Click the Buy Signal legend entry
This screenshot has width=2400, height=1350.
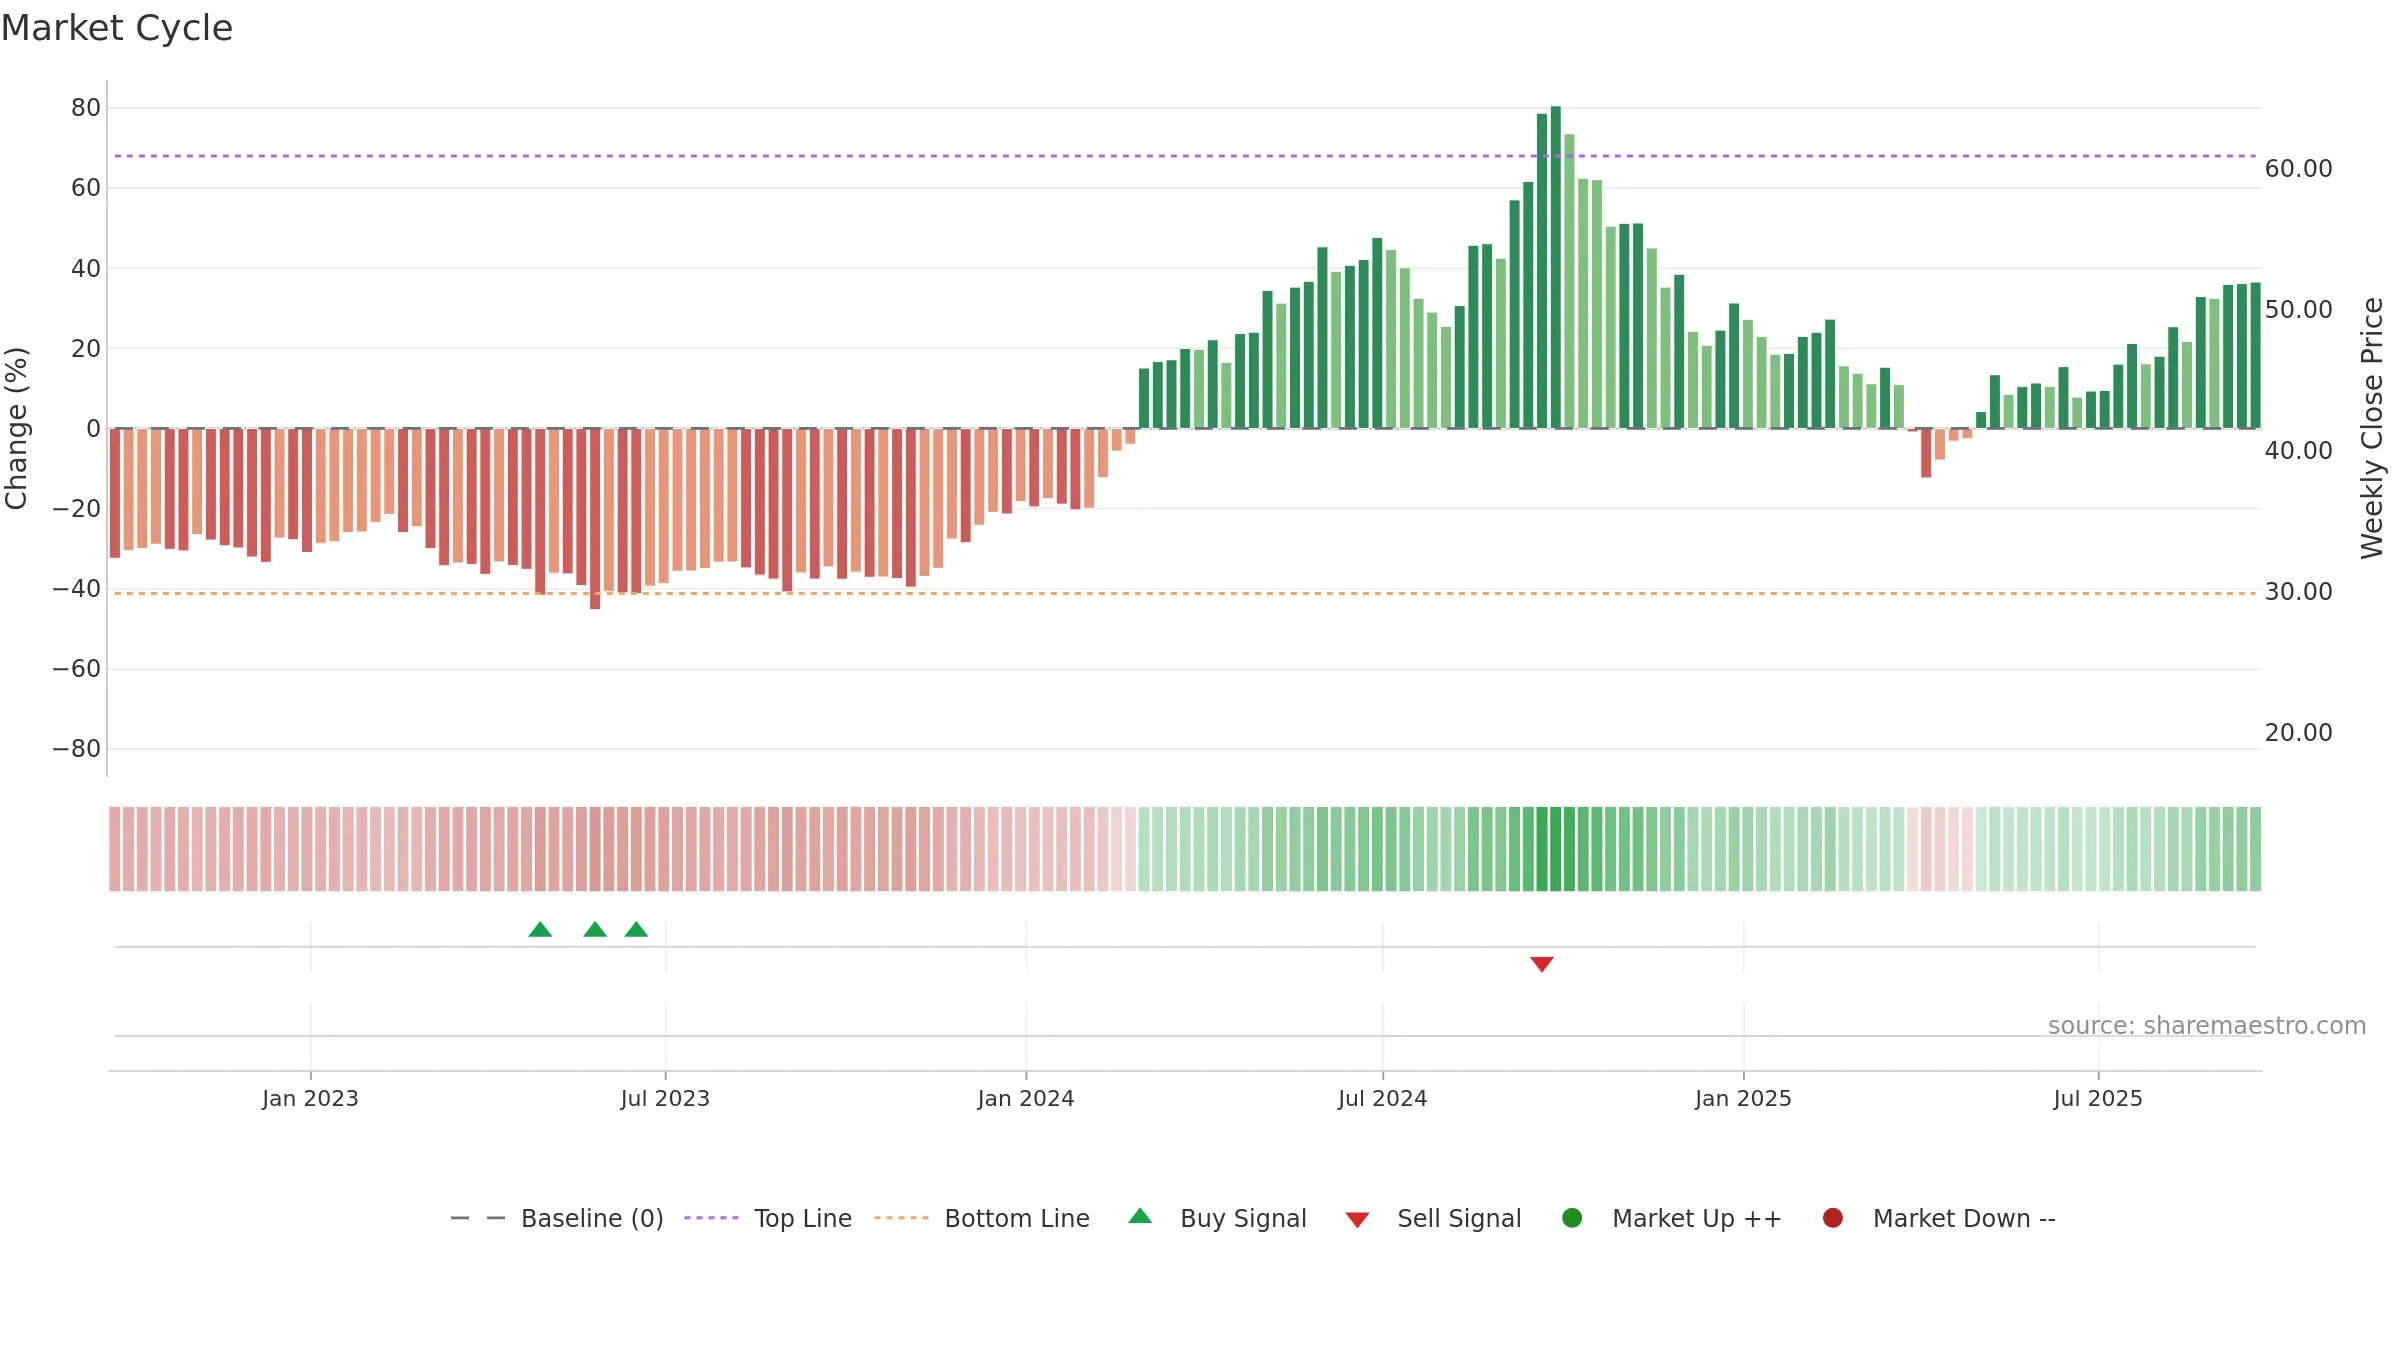click(1217, 1218)
